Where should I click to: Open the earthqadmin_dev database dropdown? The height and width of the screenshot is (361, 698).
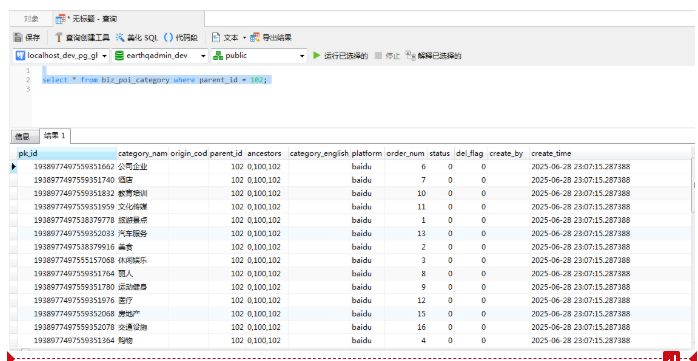[160, 56]
